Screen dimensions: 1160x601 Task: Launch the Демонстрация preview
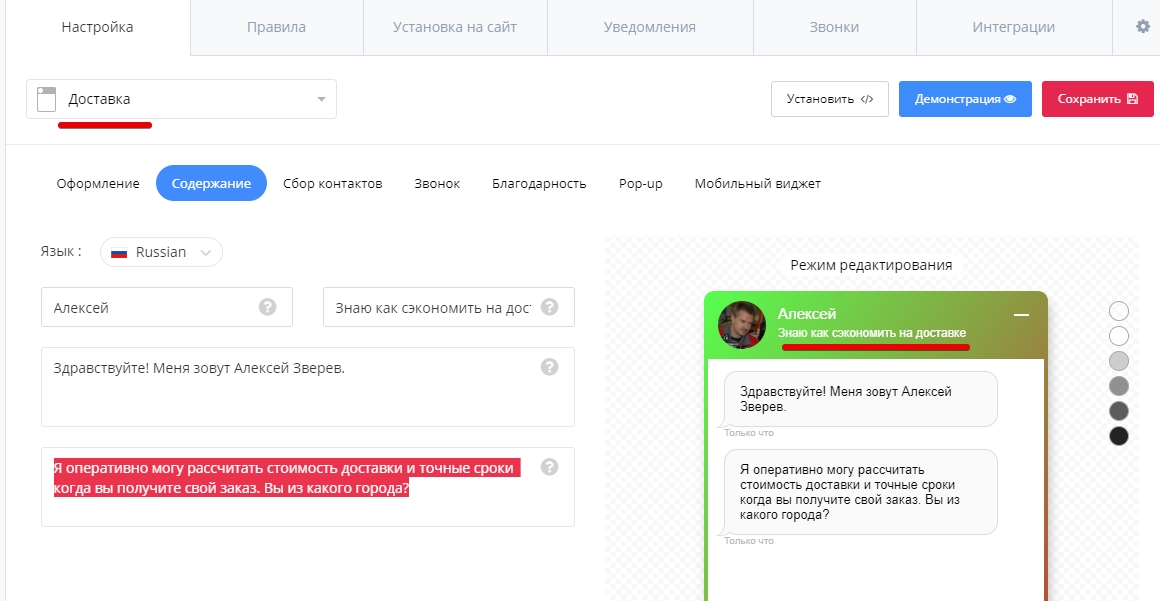point(965,99)
